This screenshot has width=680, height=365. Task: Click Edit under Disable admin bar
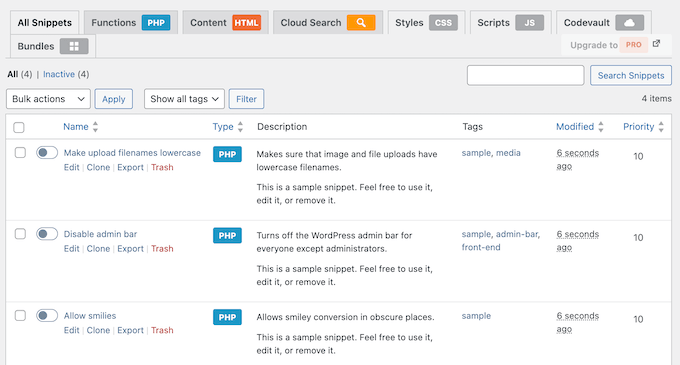[72, 249]
